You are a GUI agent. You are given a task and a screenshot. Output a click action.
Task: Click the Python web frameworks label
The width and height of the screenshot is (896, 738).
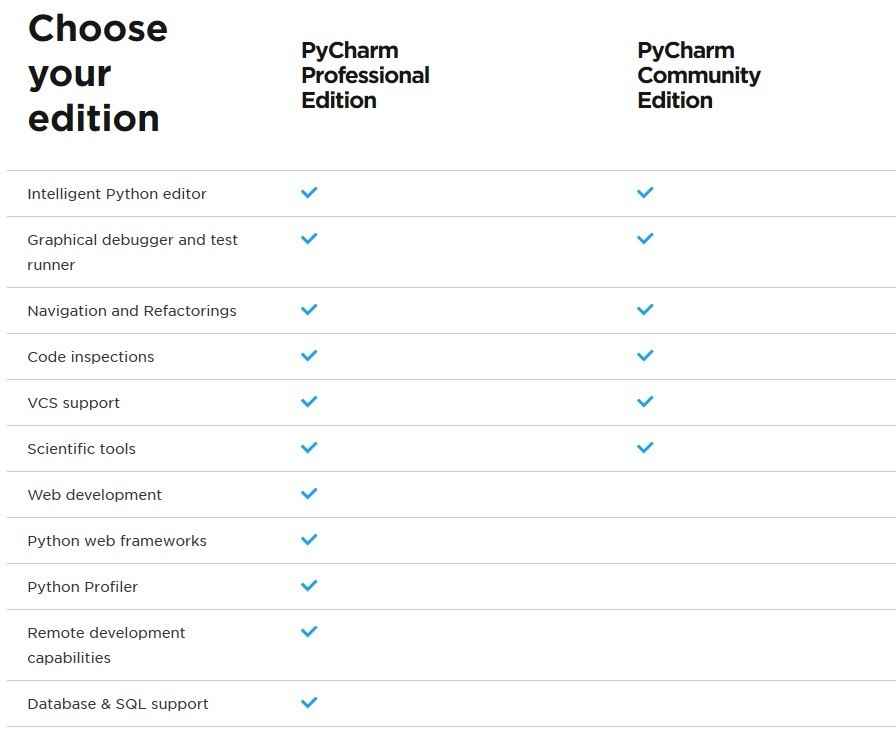point(117,541)
